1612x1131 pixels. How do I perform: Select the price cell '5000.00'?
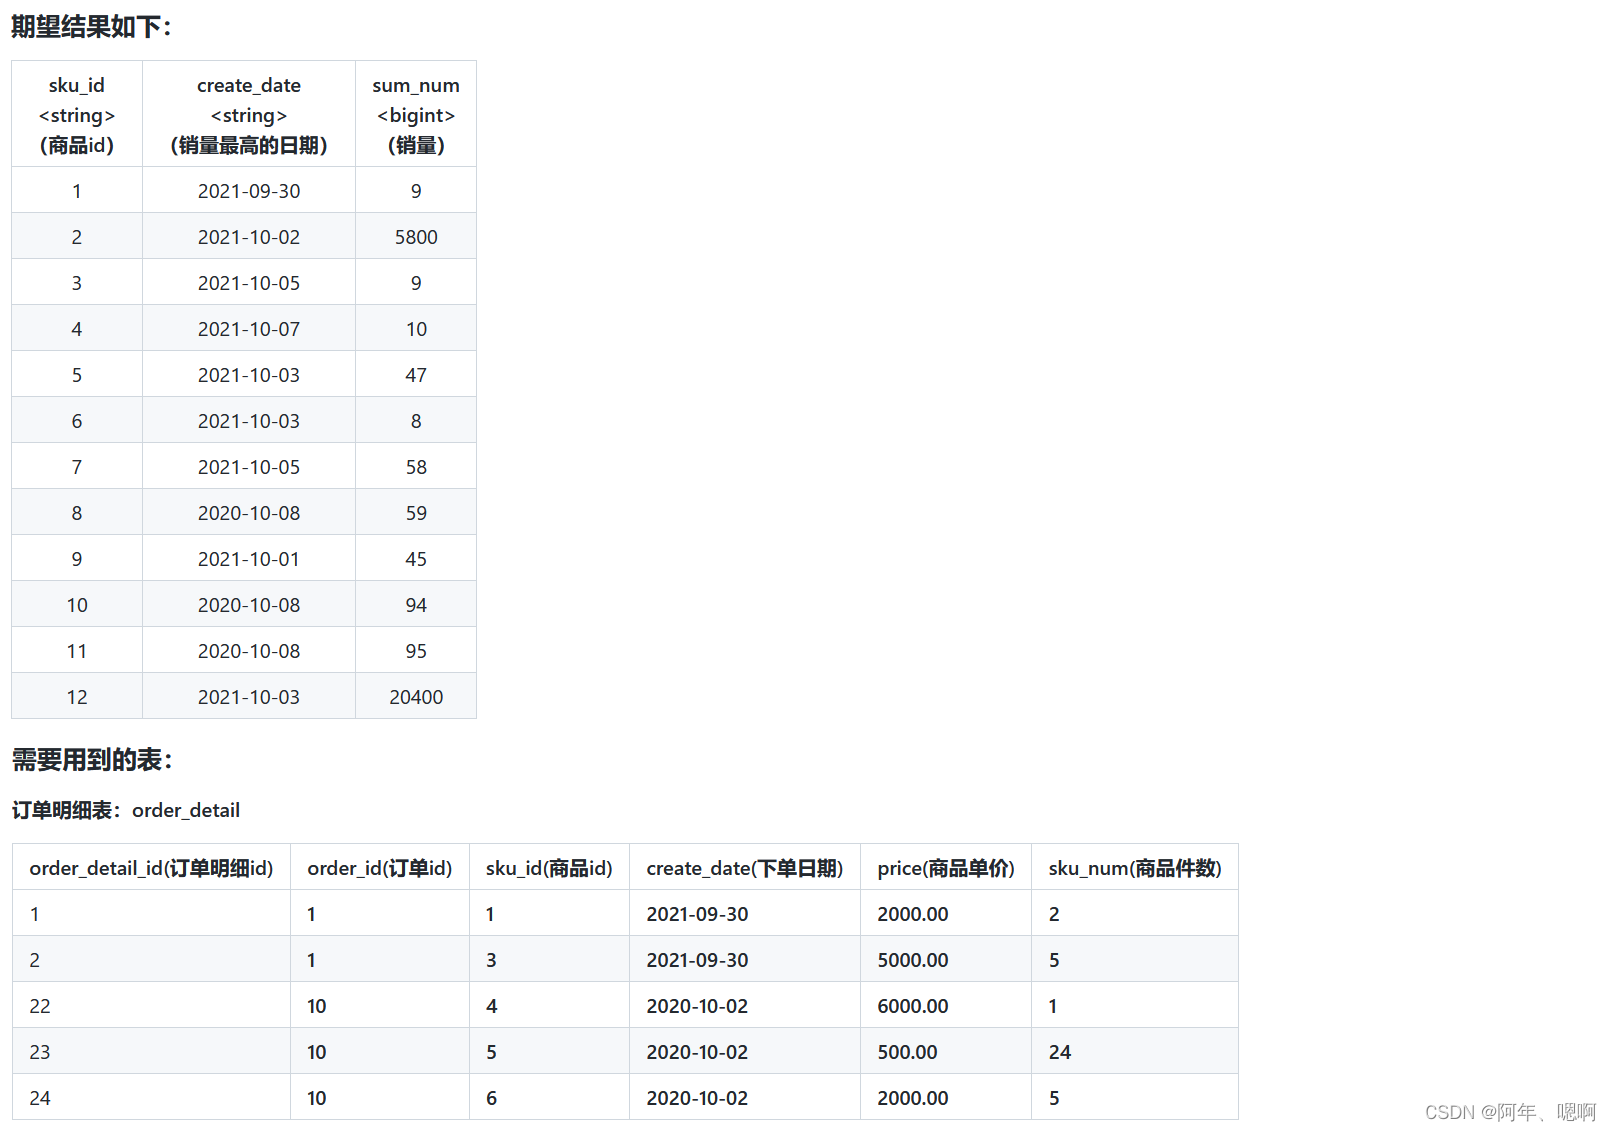[913, 960]
